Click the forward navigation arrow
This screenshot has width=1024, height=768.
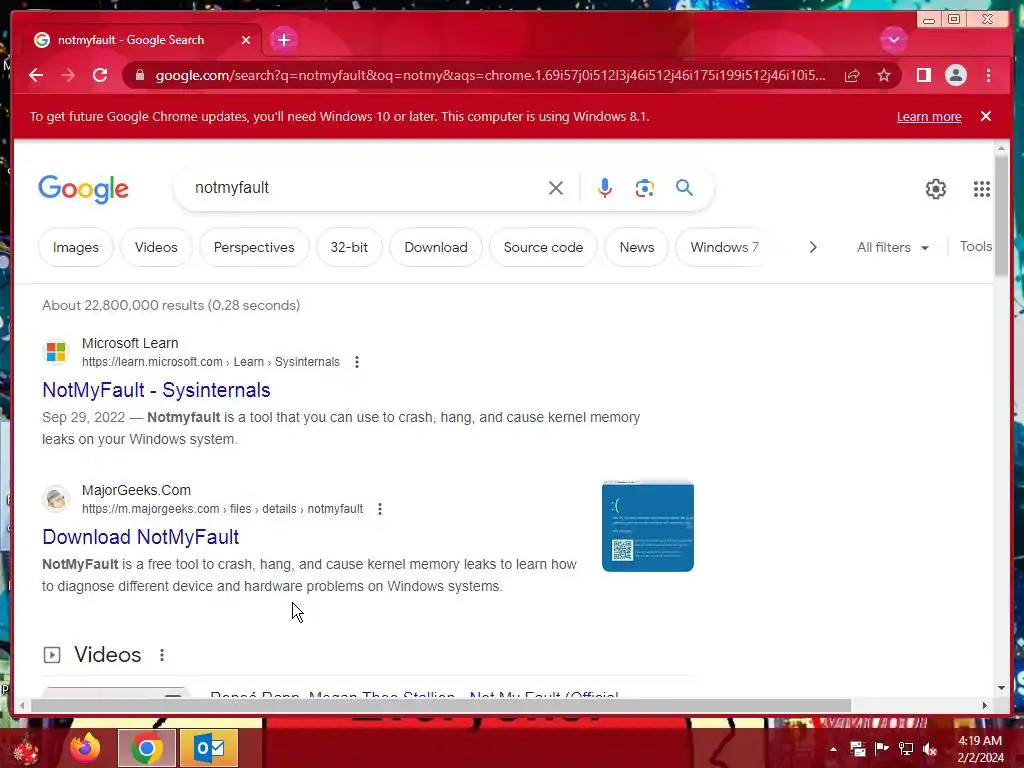[x=68, y=76]
